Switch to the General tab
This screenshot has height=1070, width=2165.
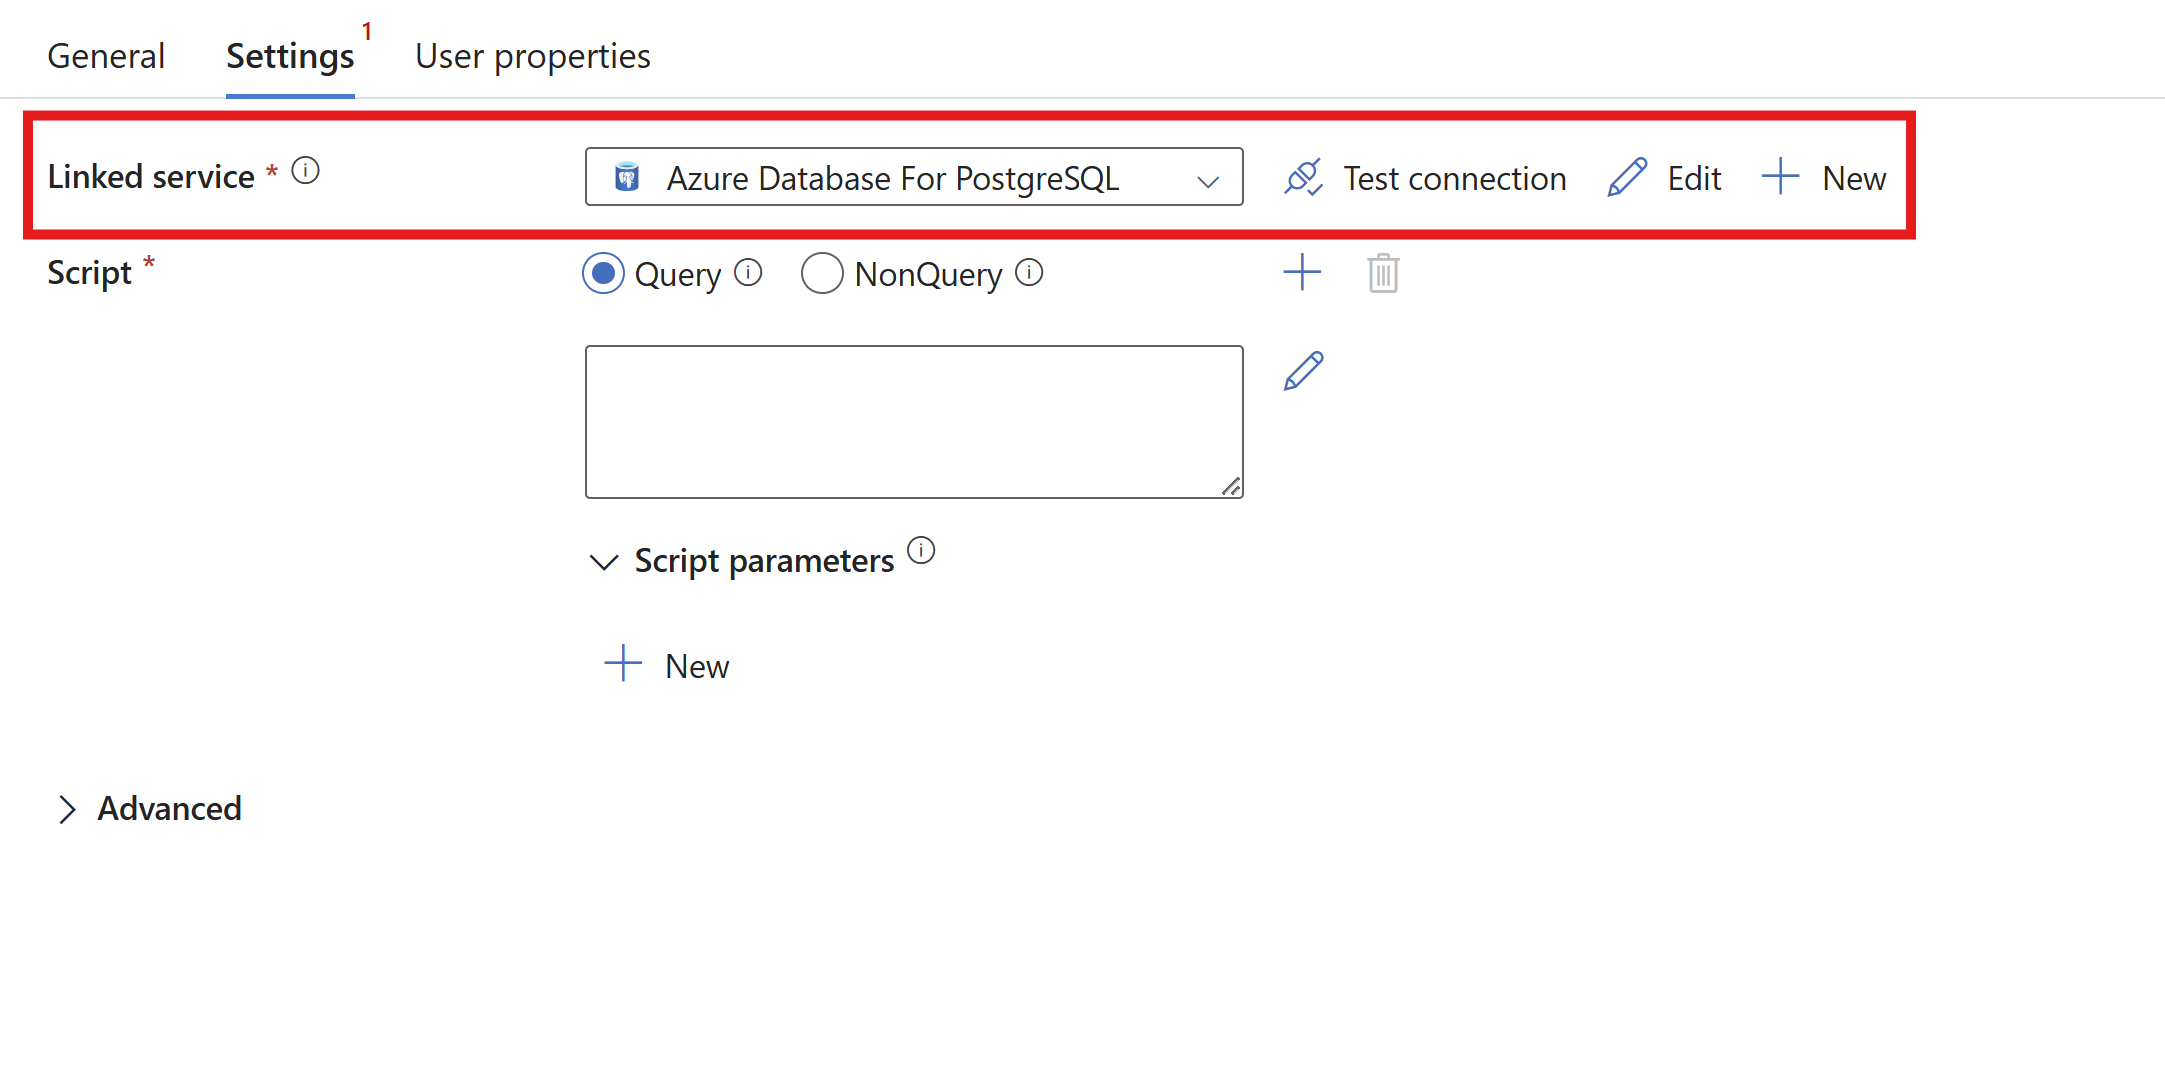pos(106,56)
